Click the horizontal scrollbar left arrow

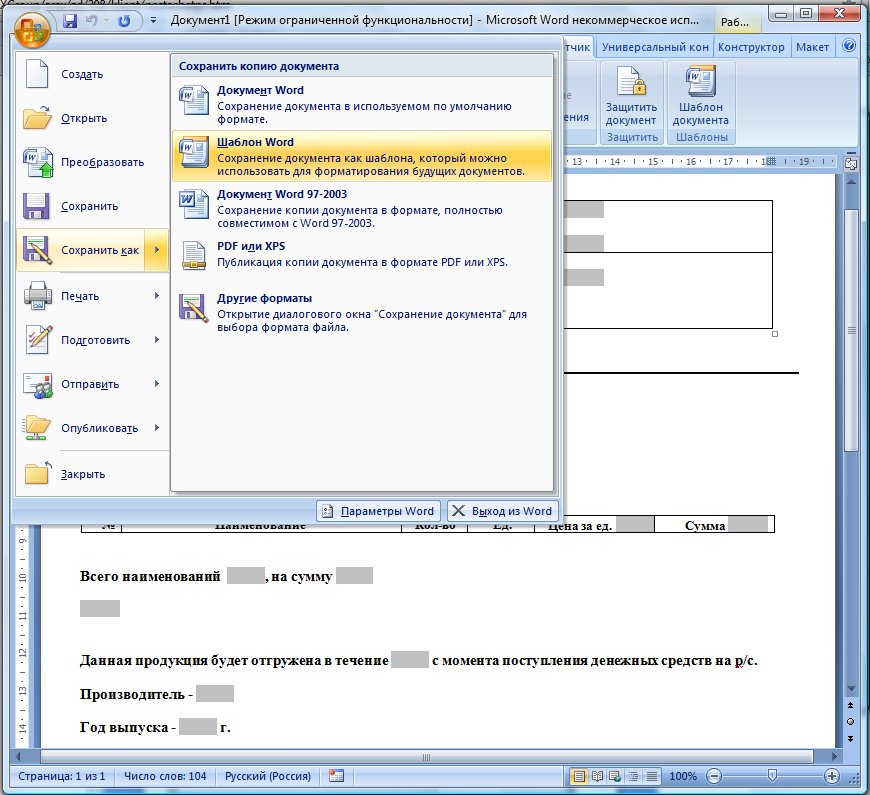point(18,756)
